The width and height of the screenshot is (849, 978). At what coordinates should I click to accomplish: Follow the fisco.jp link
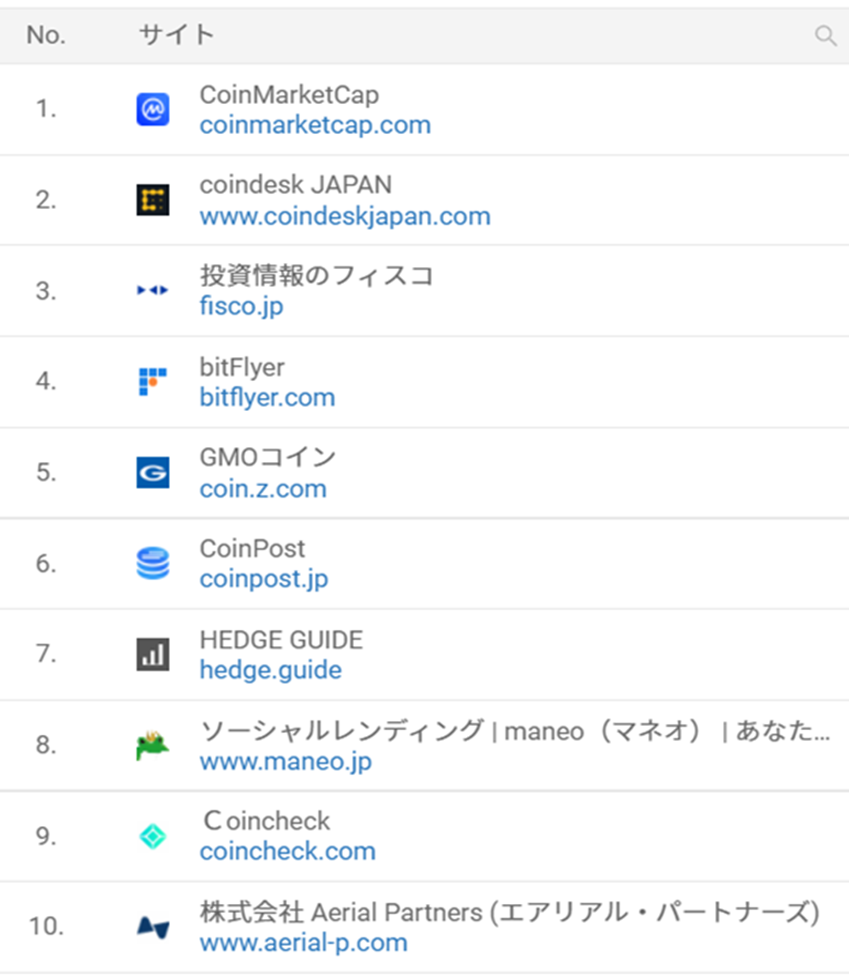tap(240, 307)
